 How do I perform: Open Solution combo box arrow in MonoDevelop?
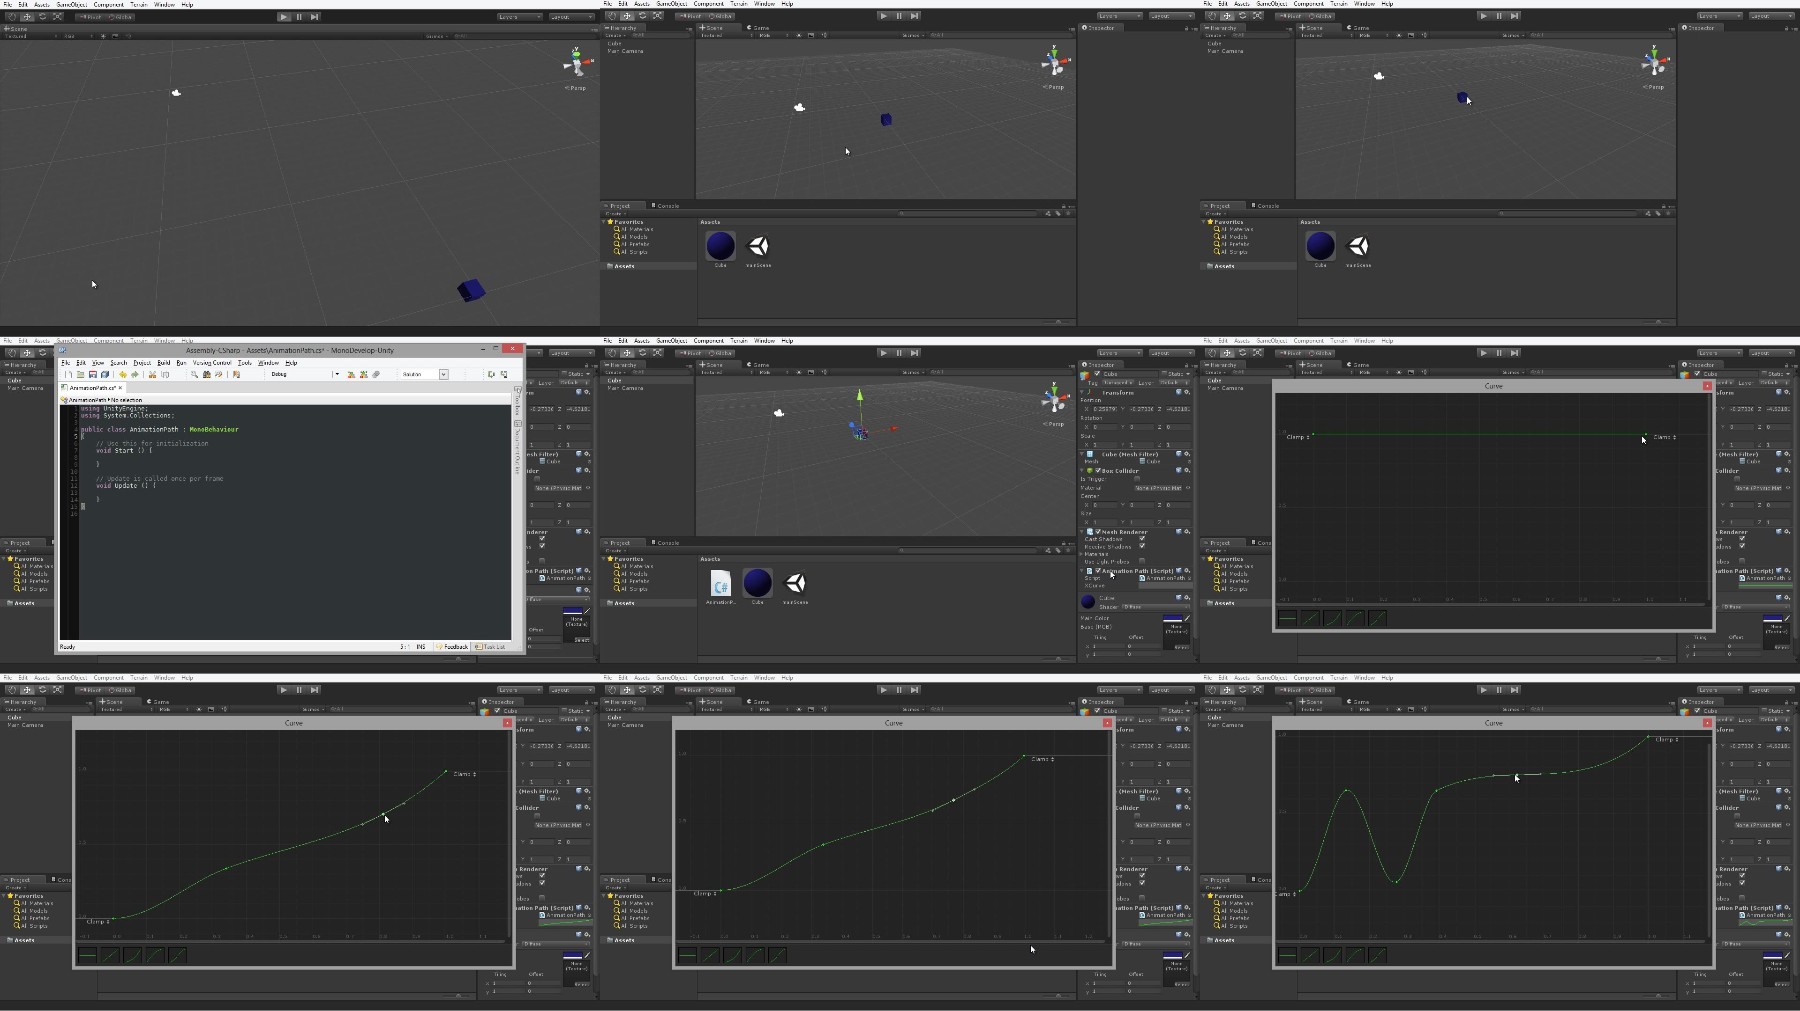coord(443,374)
